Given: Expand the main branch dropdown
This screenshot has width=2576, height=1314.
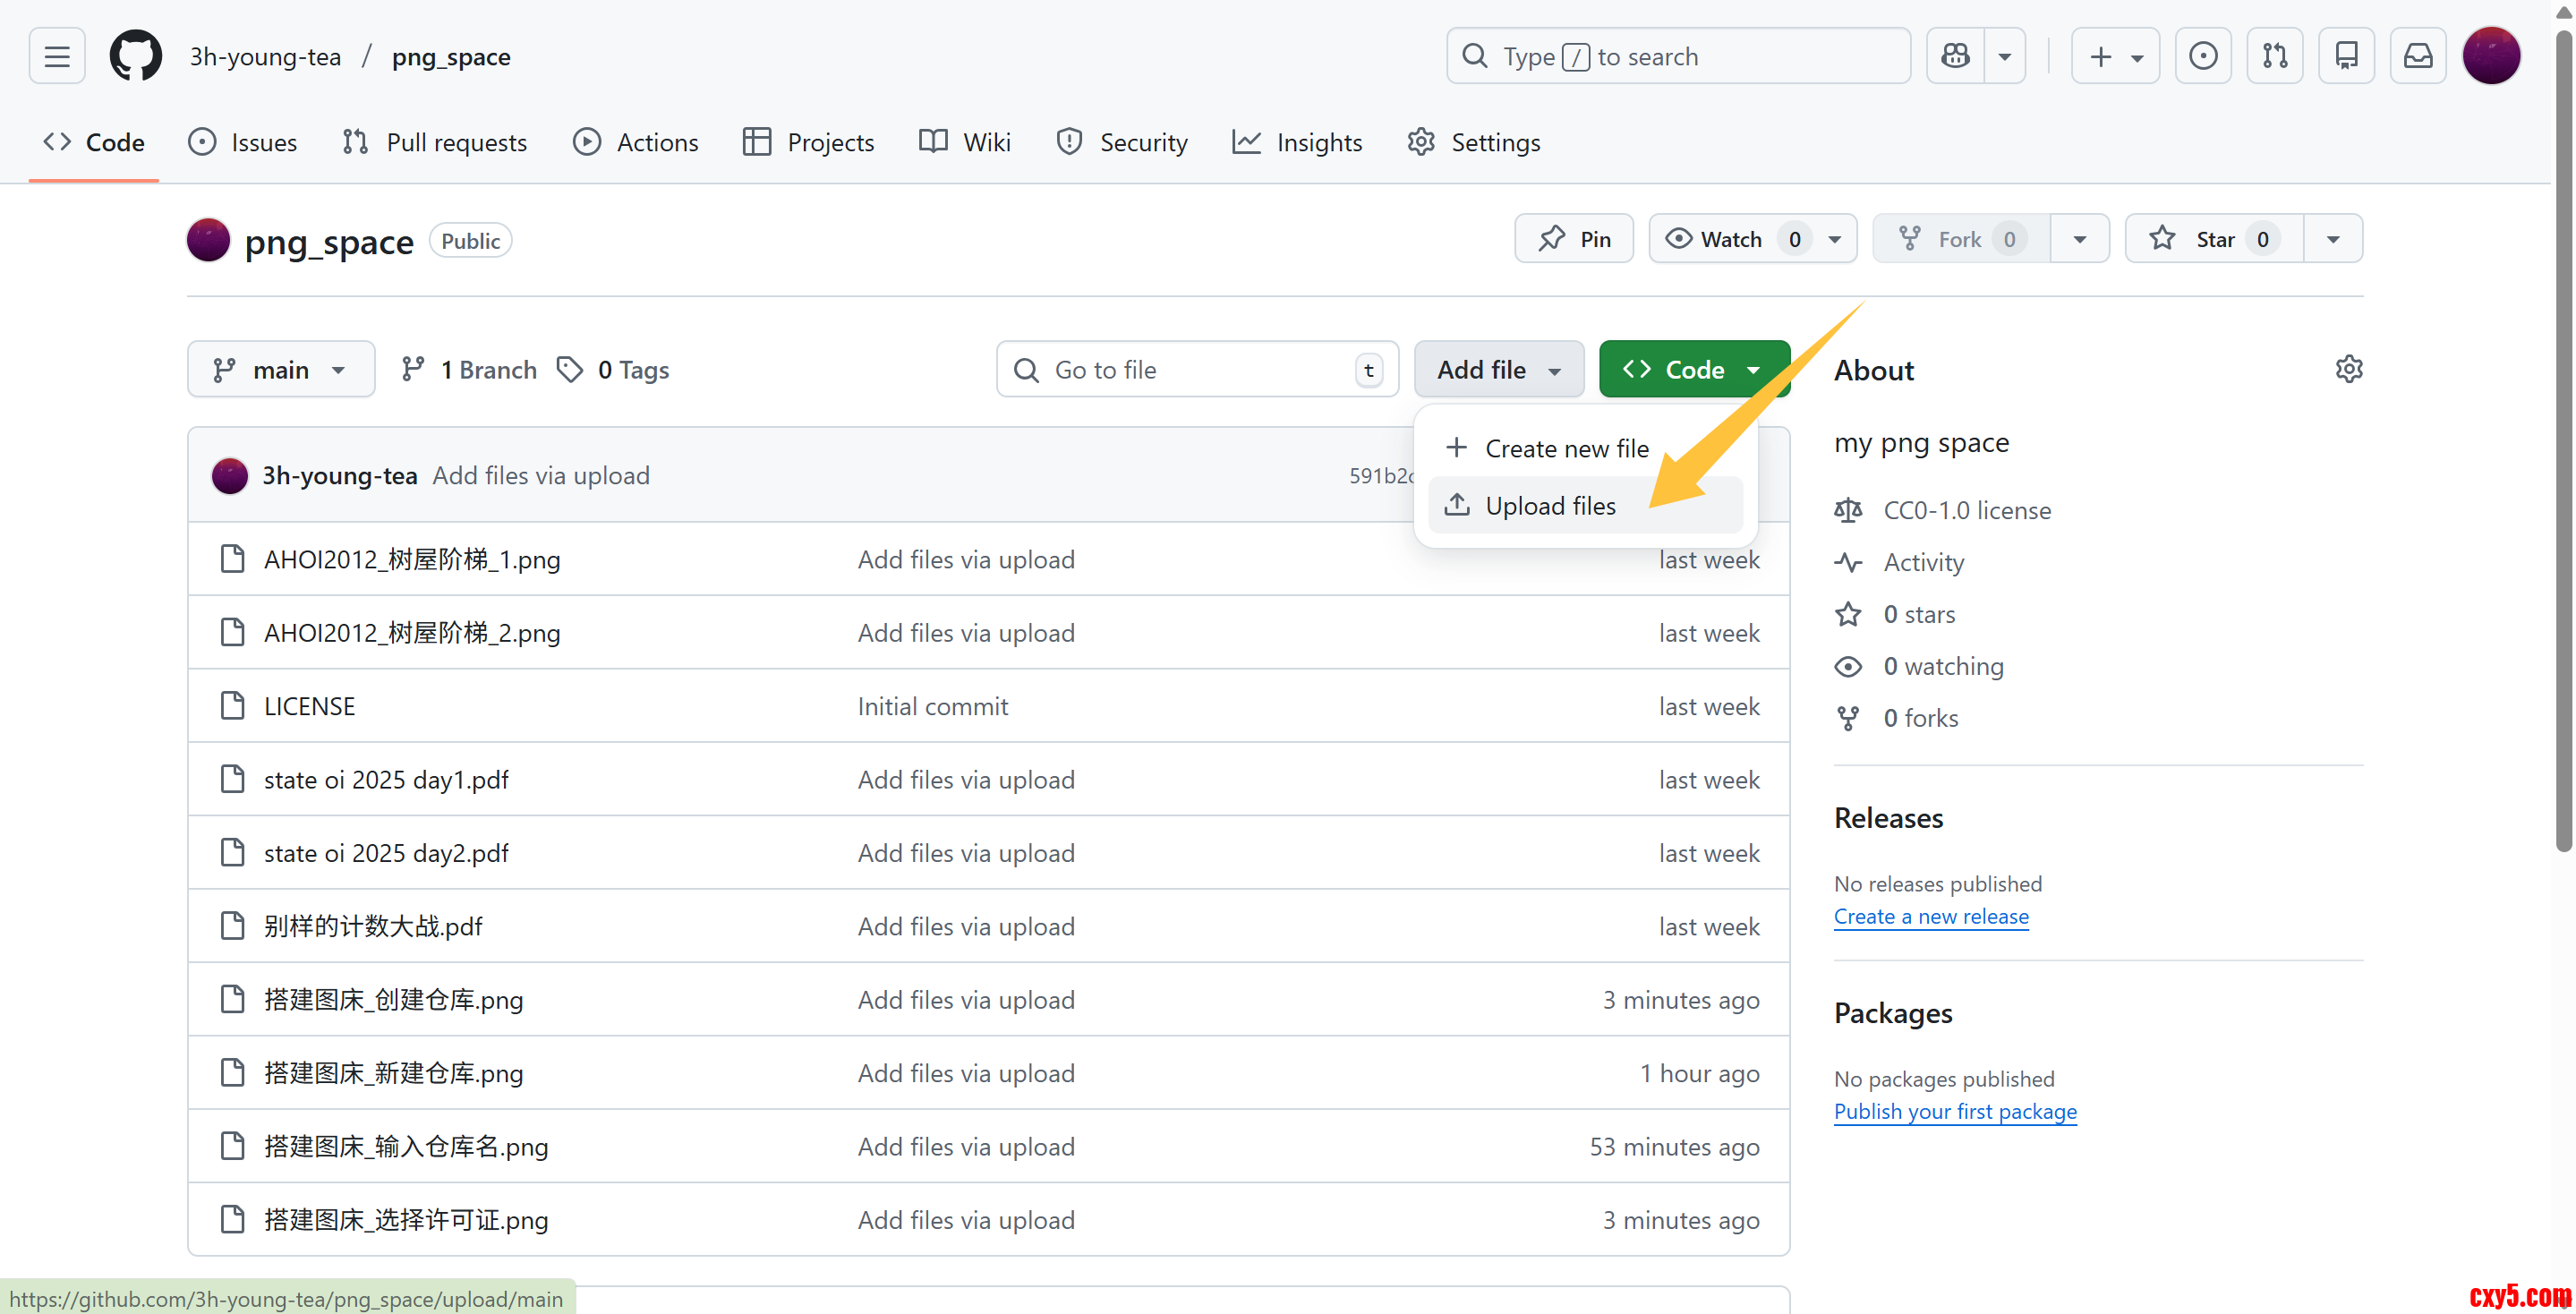Looking at the screenshot, I should [x=280, y=370].
